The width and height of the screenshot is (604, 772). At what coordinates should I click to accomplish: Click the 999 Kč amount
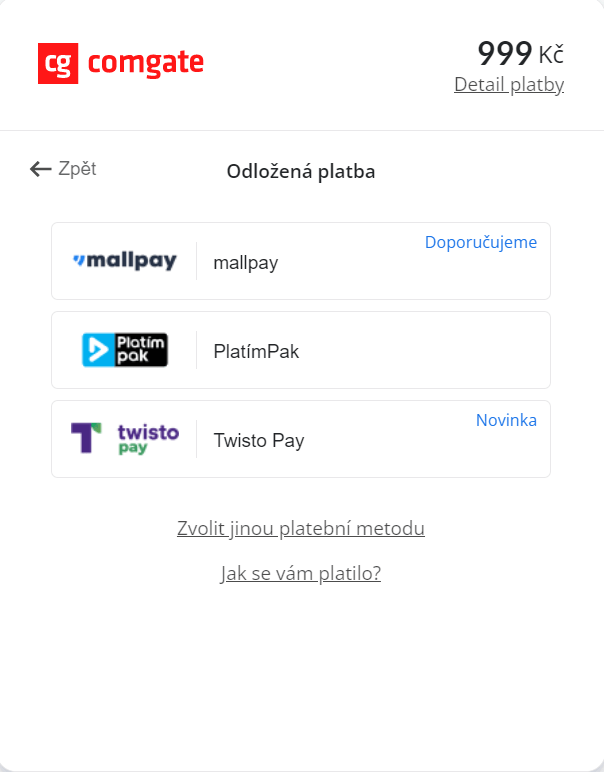point(520,53)
